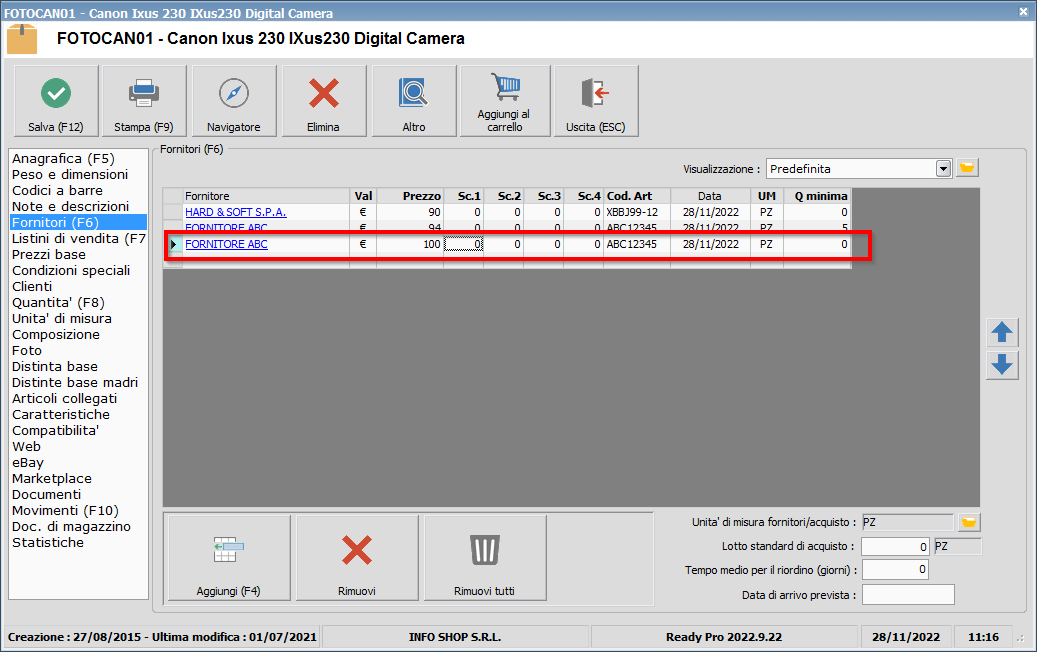Select the Web sidebar entry
Screen dimensions: 1037x652
(x=26, y=446)
